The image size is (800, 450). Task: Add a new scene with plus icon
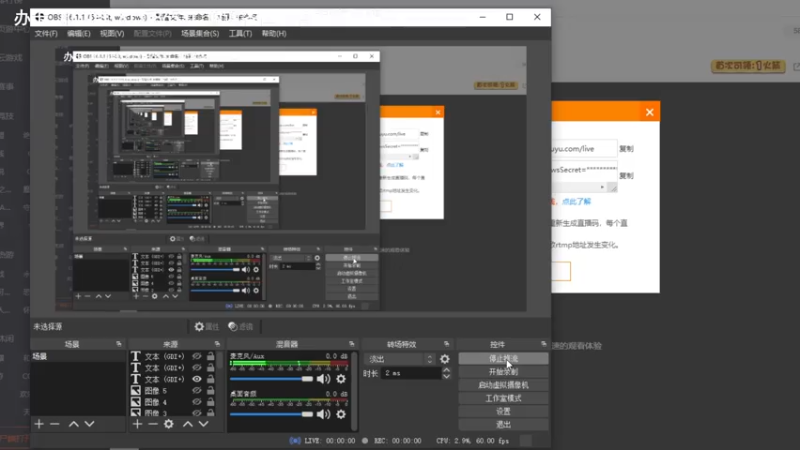click(x=39, y=424)
